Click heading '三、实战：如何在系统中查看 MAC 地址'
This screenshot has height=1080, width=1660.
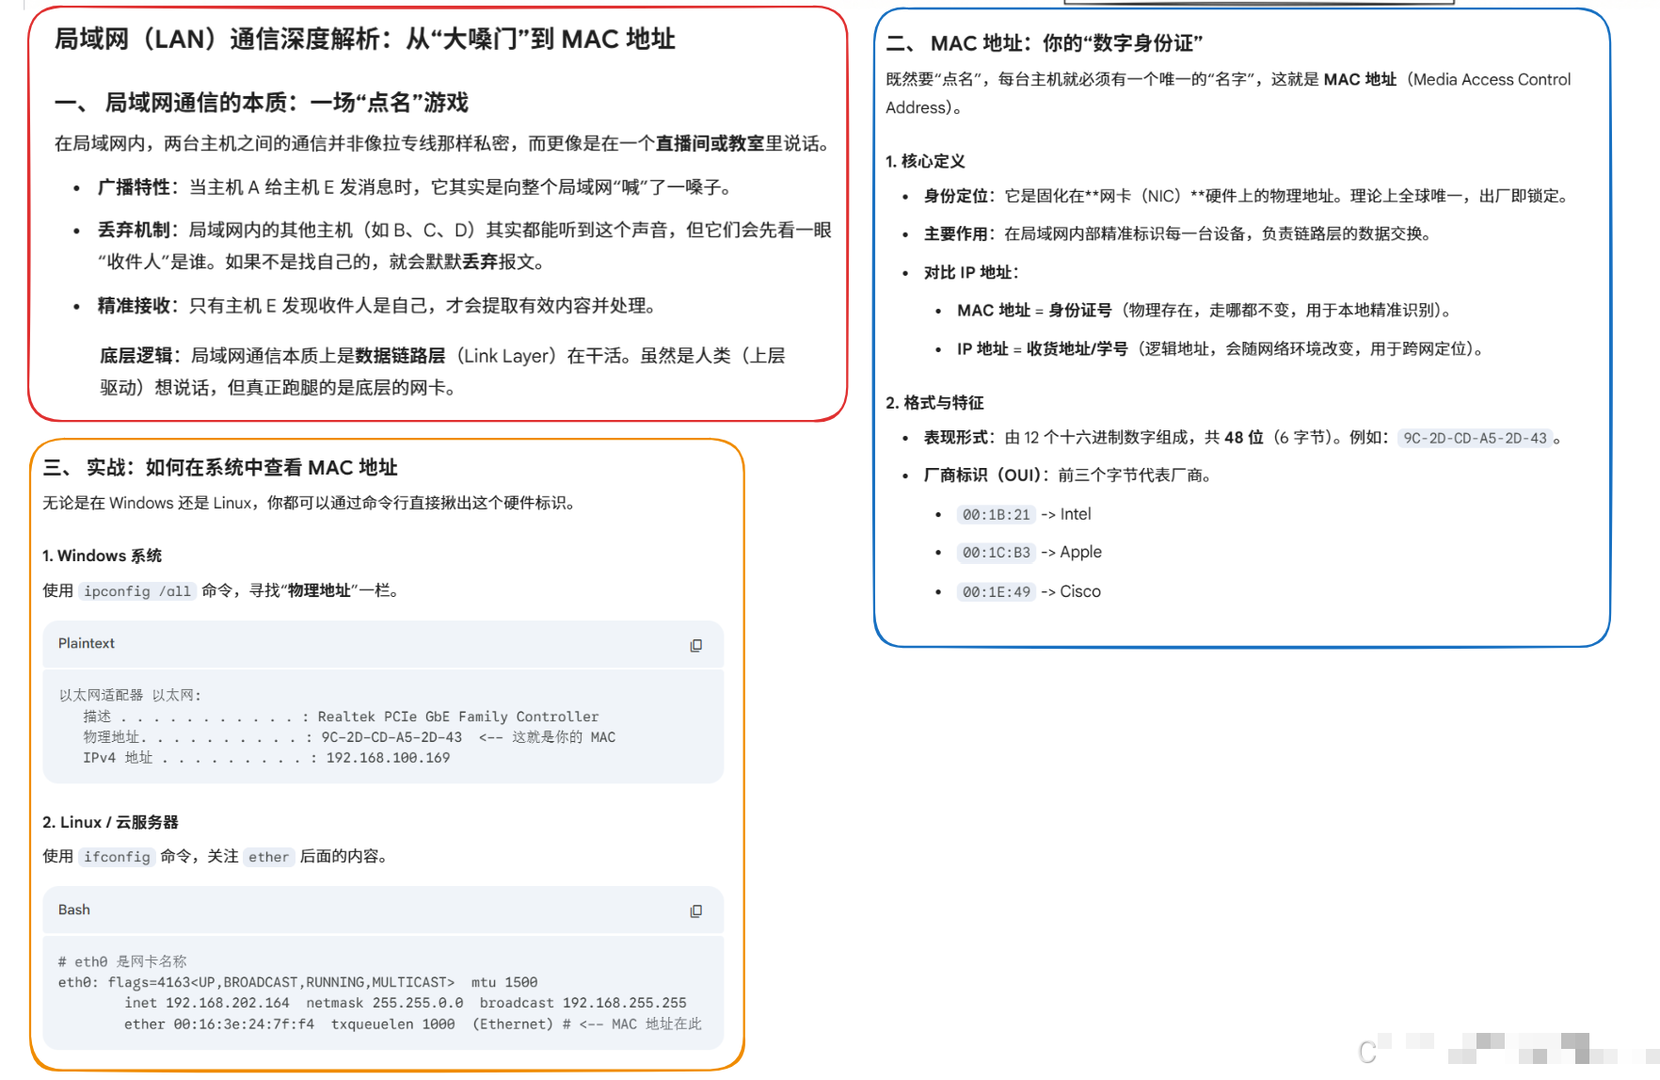(220, 467)
